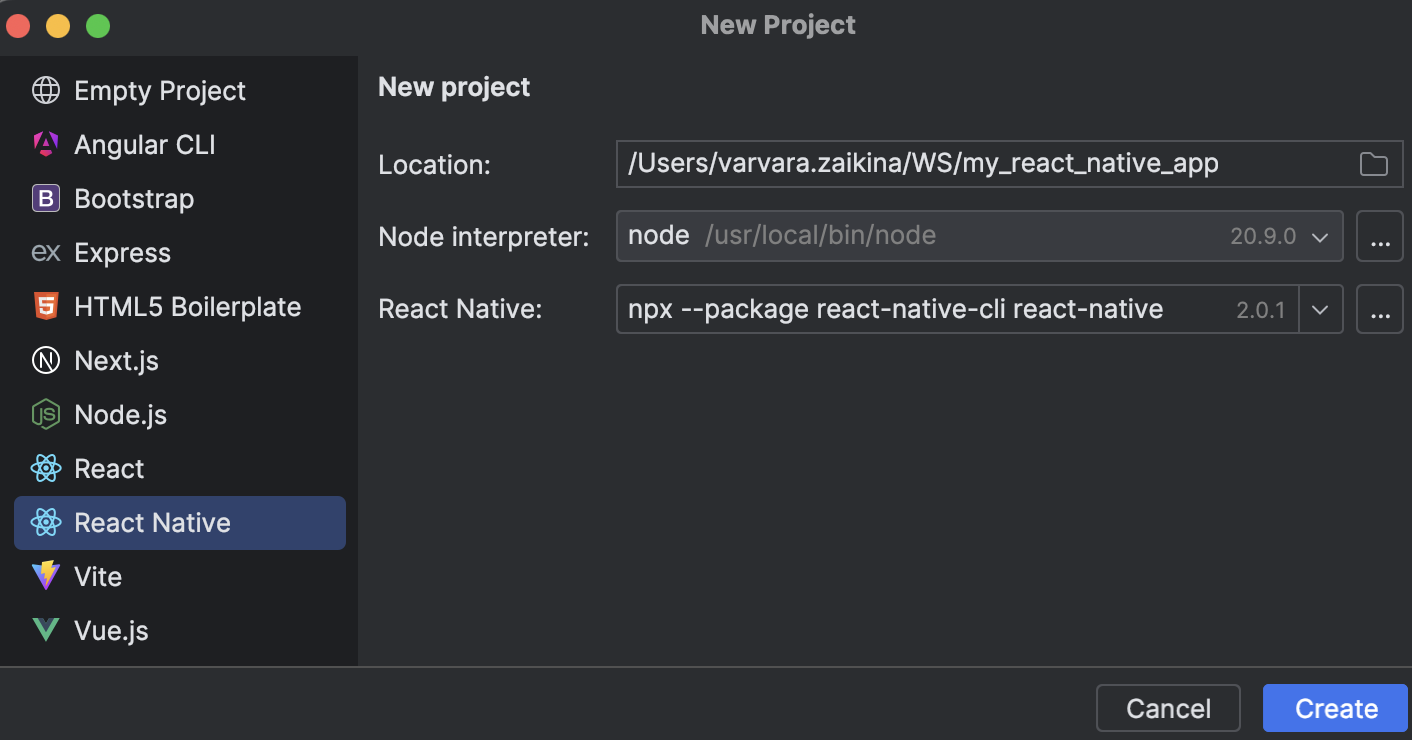This screenshot has width=1412, height=740.
Task: Select the Next.js project icon
Action: tap(45, 360)
